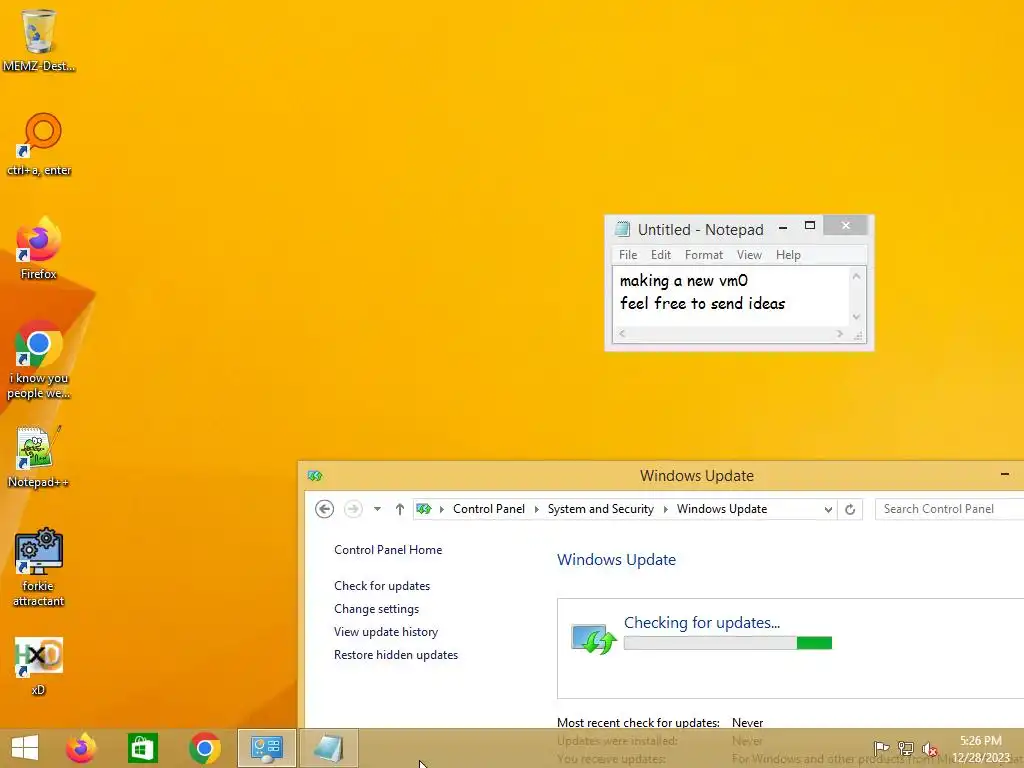The width and height of the screenshot is (1024, 768).
Task: Click the Up arrow in Windows Update
Action: coord(400,509)
